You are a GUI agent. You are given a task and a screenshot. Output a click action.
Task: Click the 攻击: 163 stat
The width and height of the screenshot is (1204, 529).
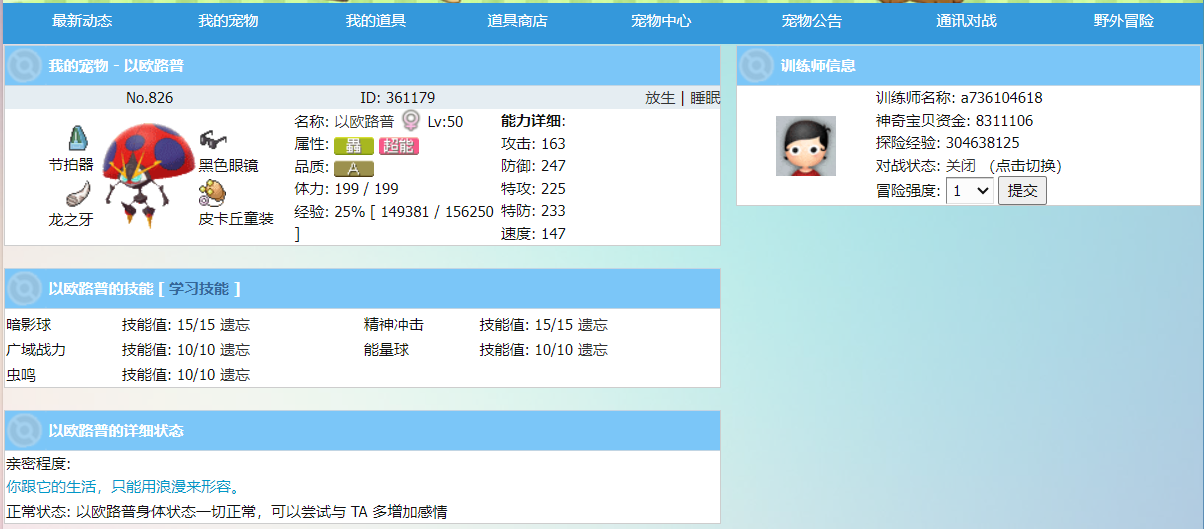533,144
